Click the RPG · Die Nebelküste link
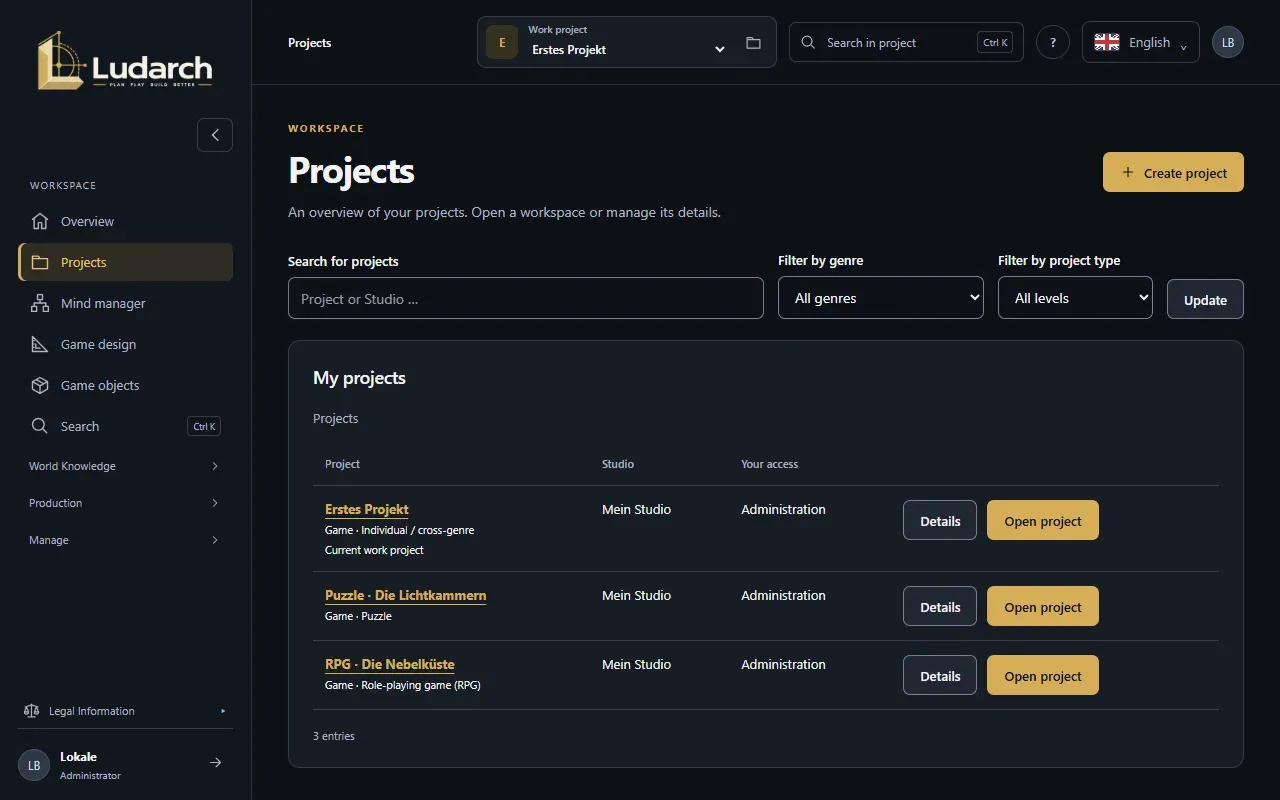 [x=390, y=664]
